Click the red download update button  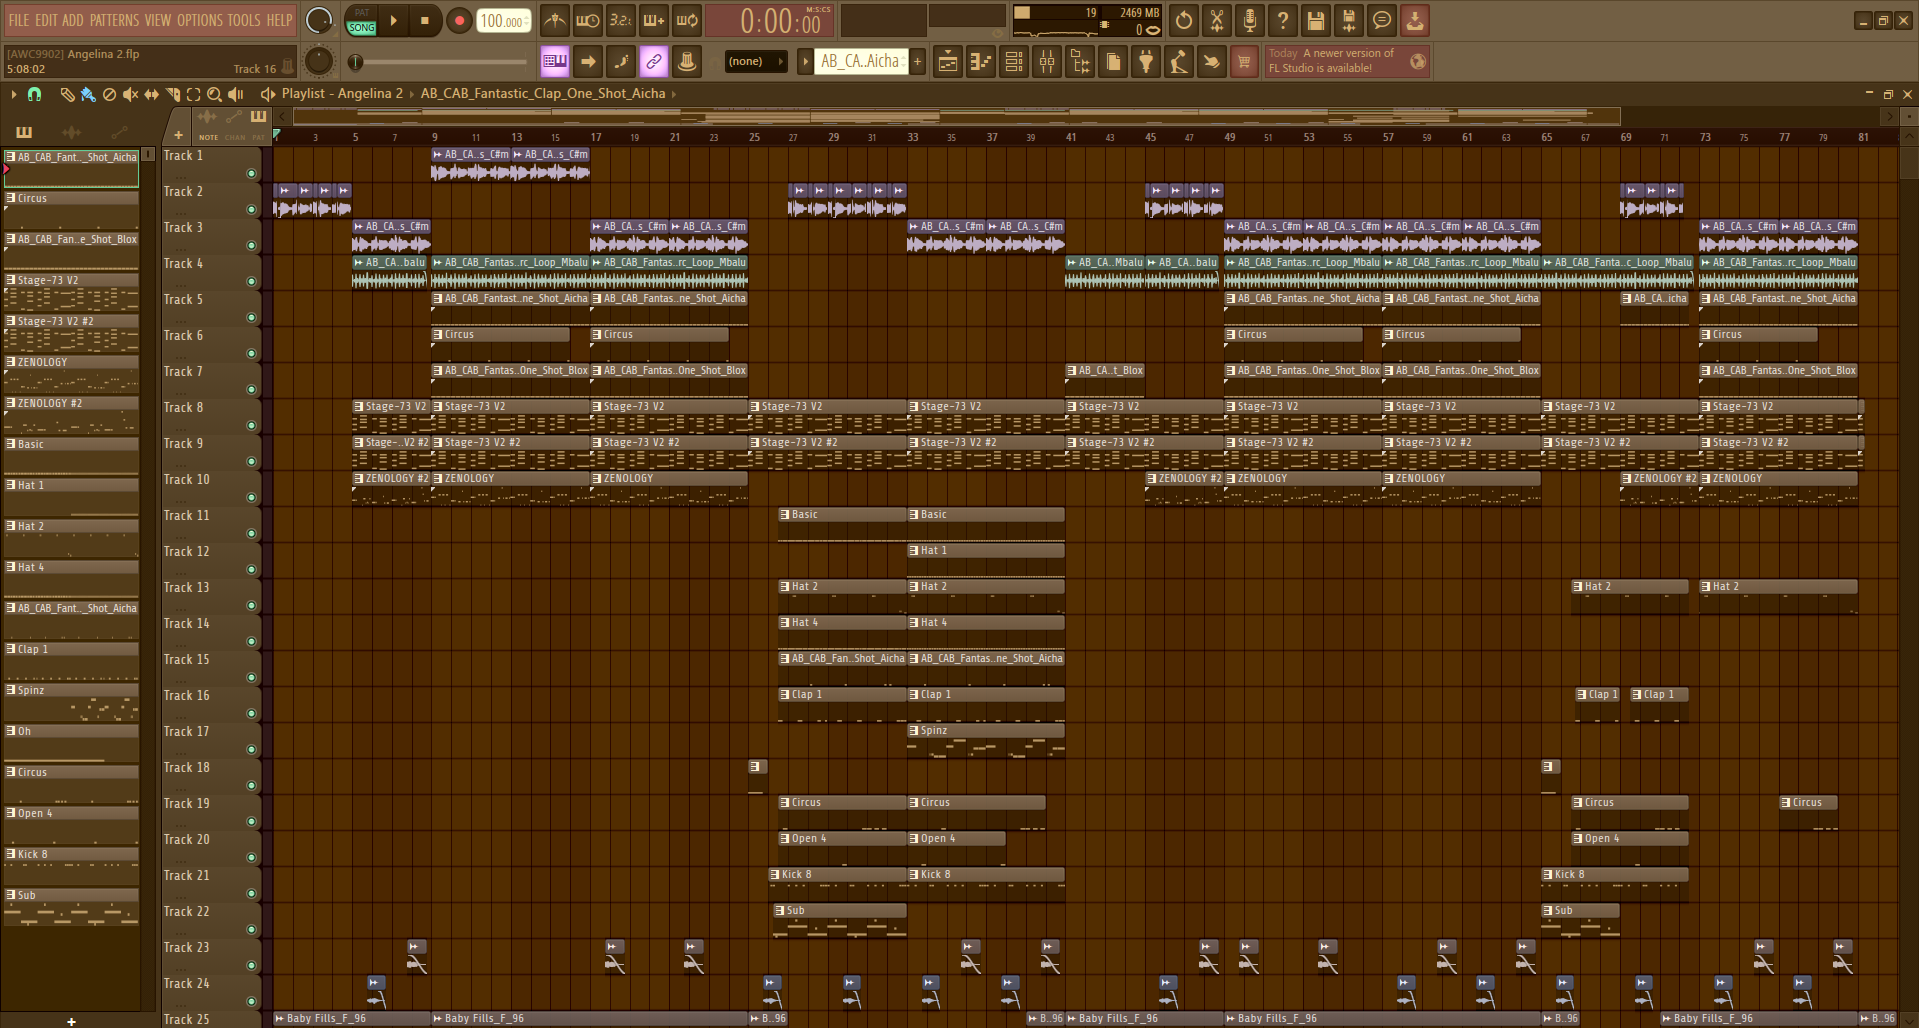tap(1414, 20)
